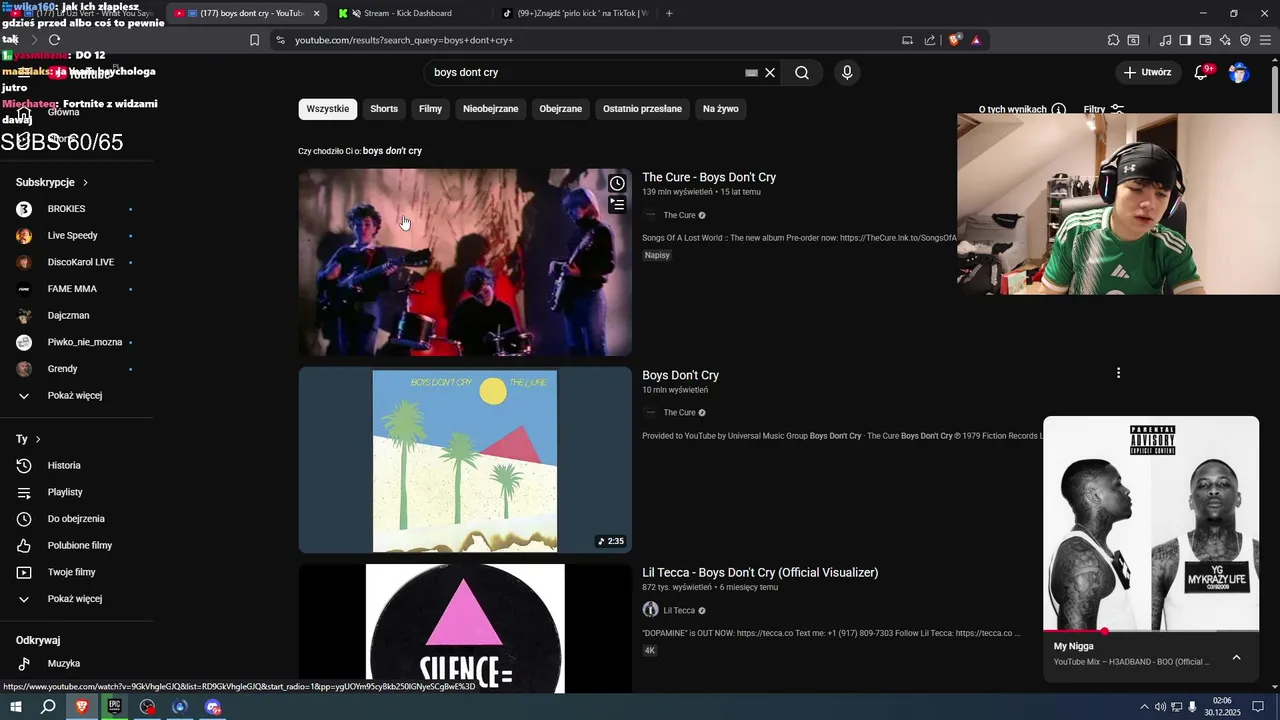Screen dimensions: 1280x720
Task: Add first video to queue icon
Action: point(617,204)
